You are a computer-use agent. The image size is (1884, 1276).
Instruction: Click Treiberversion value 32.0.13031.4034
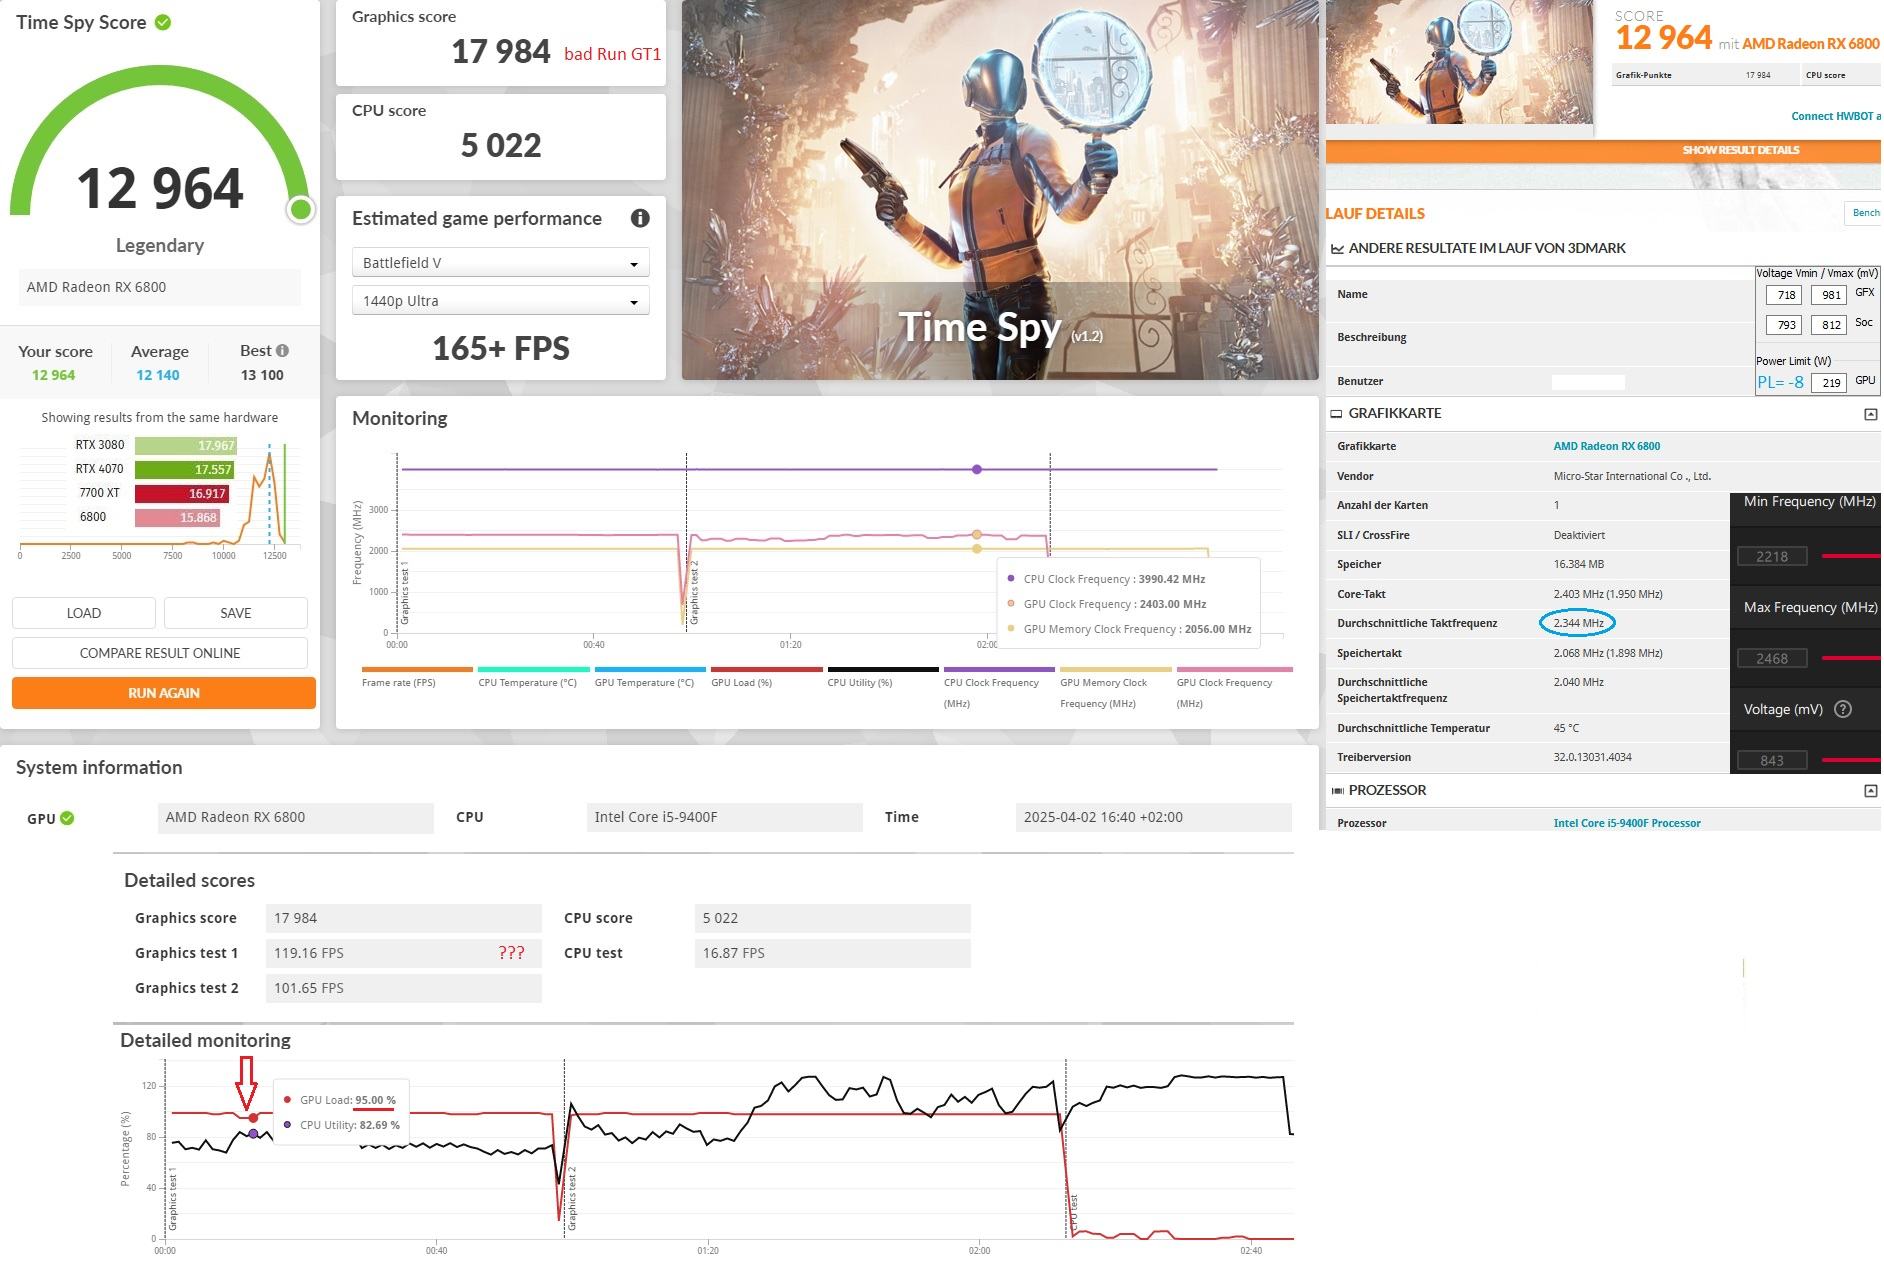[x=1592, y=757]
